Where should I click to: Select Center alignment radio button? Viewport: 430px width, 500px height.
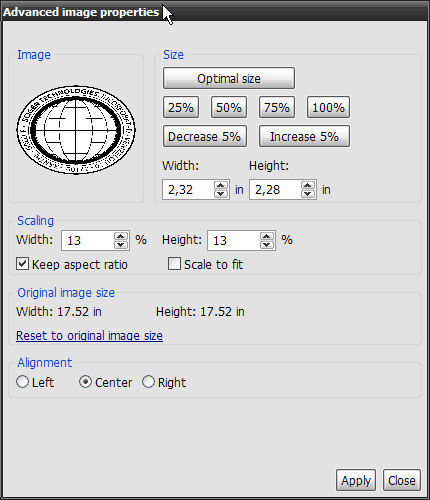[85, 382]
